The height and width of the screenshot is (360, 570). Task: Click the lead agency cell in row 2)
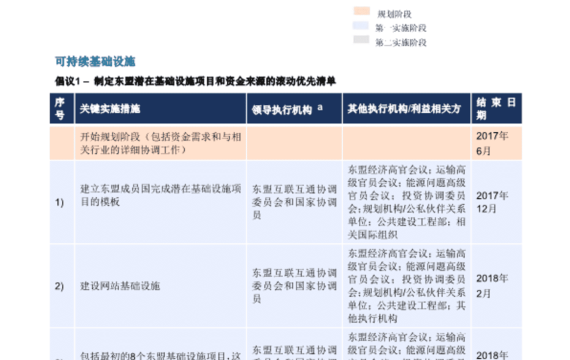(294, 286)
